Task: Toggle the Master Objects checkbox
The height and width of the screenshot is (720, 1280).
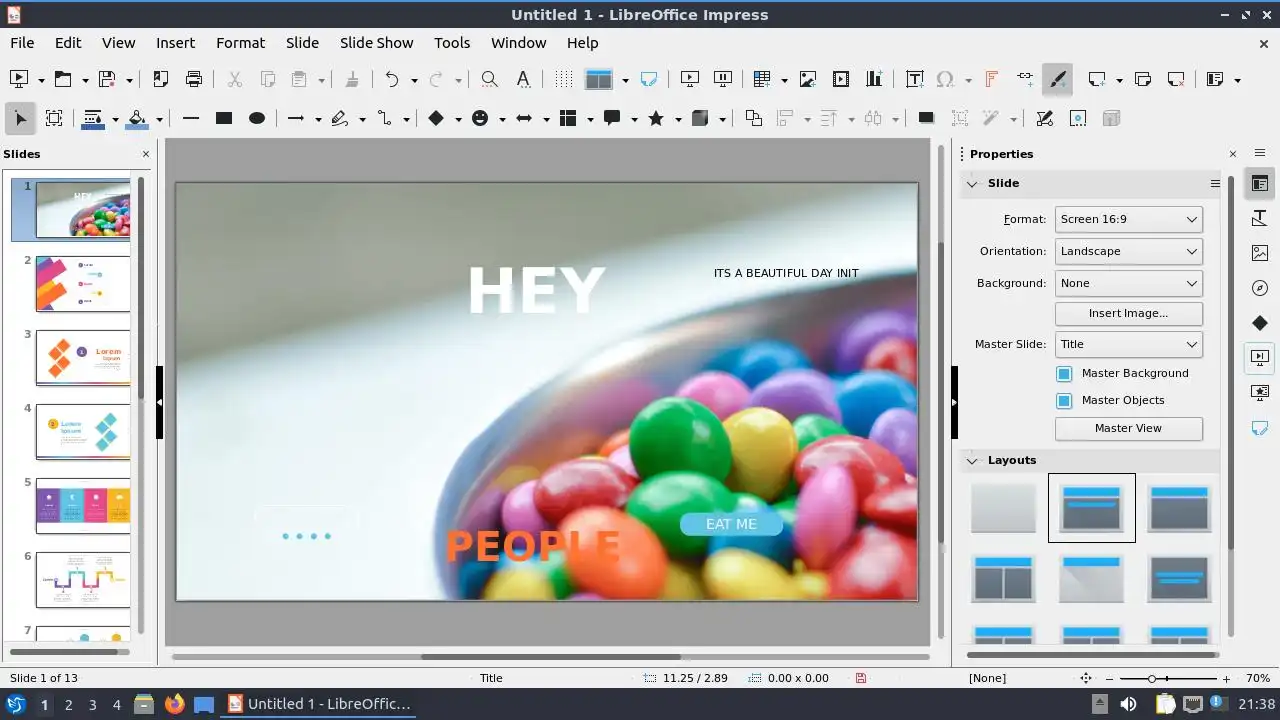Action: (1064, 400)
